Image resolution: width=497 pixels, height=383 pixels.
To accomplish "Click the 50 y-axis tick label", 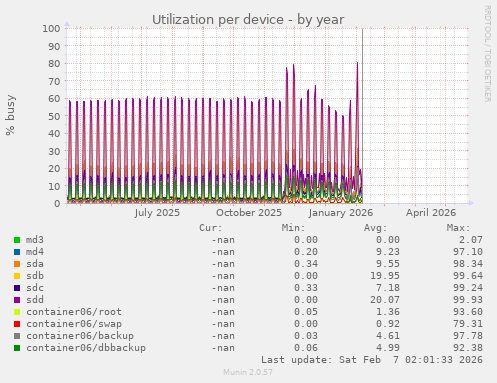I will 54,116.
